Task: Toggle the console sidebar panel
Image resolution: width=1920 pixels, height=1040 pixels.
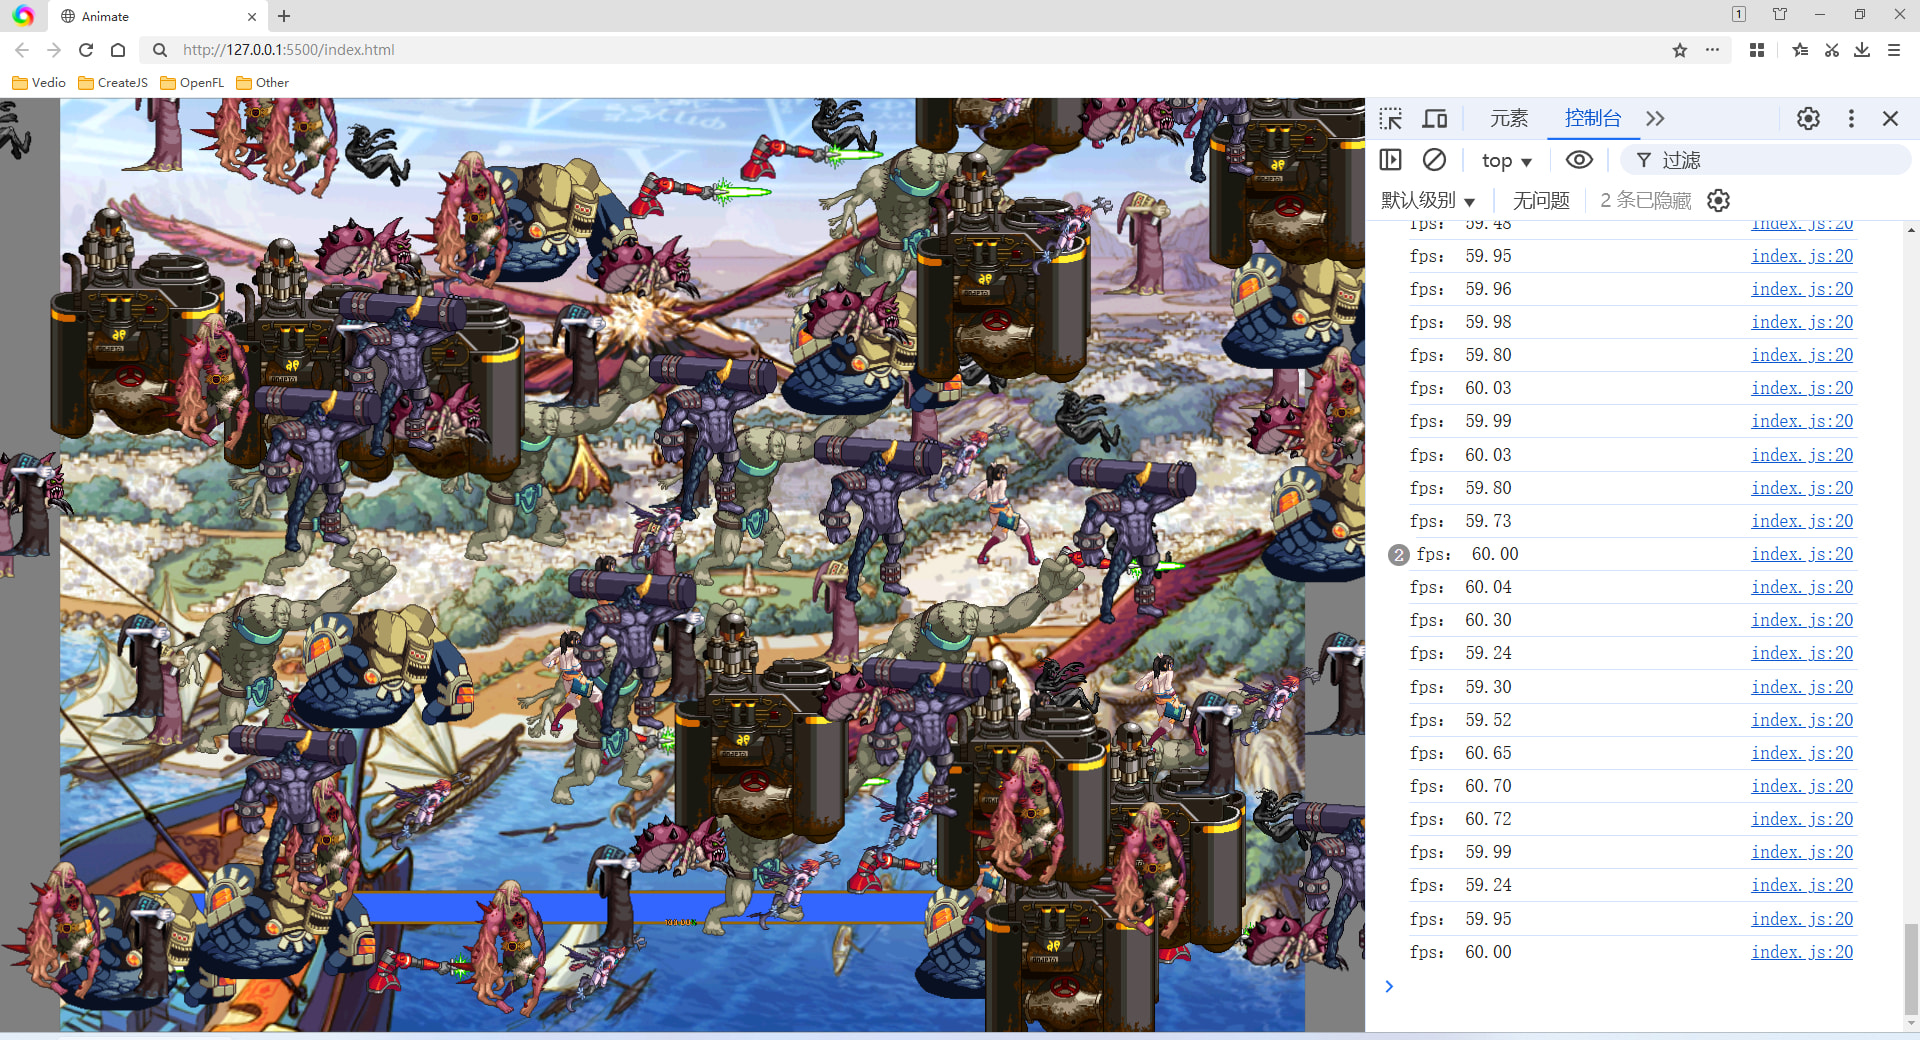Action: tap(1390, 160)
